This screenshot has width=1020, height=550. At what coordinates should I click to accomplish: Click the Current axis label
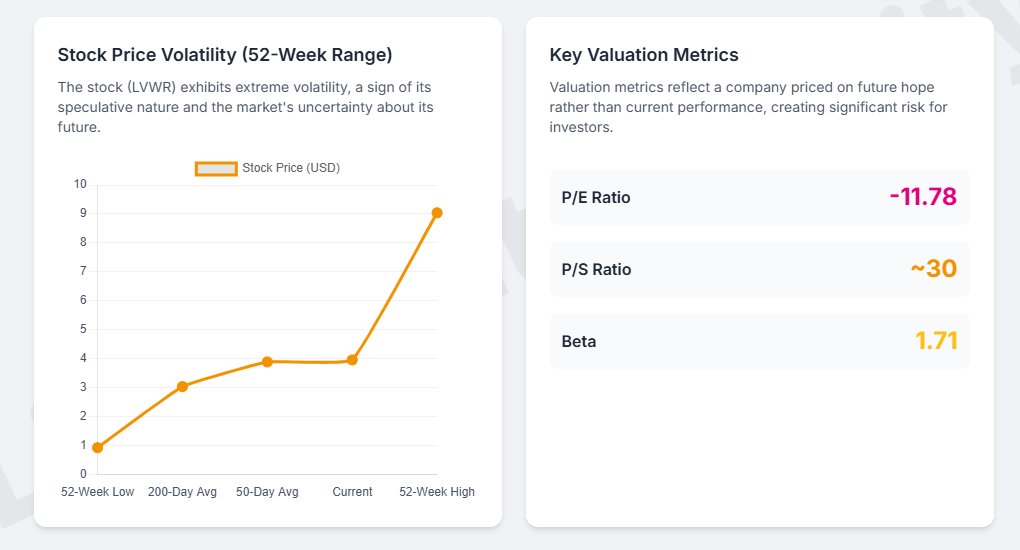coord(352,492)
